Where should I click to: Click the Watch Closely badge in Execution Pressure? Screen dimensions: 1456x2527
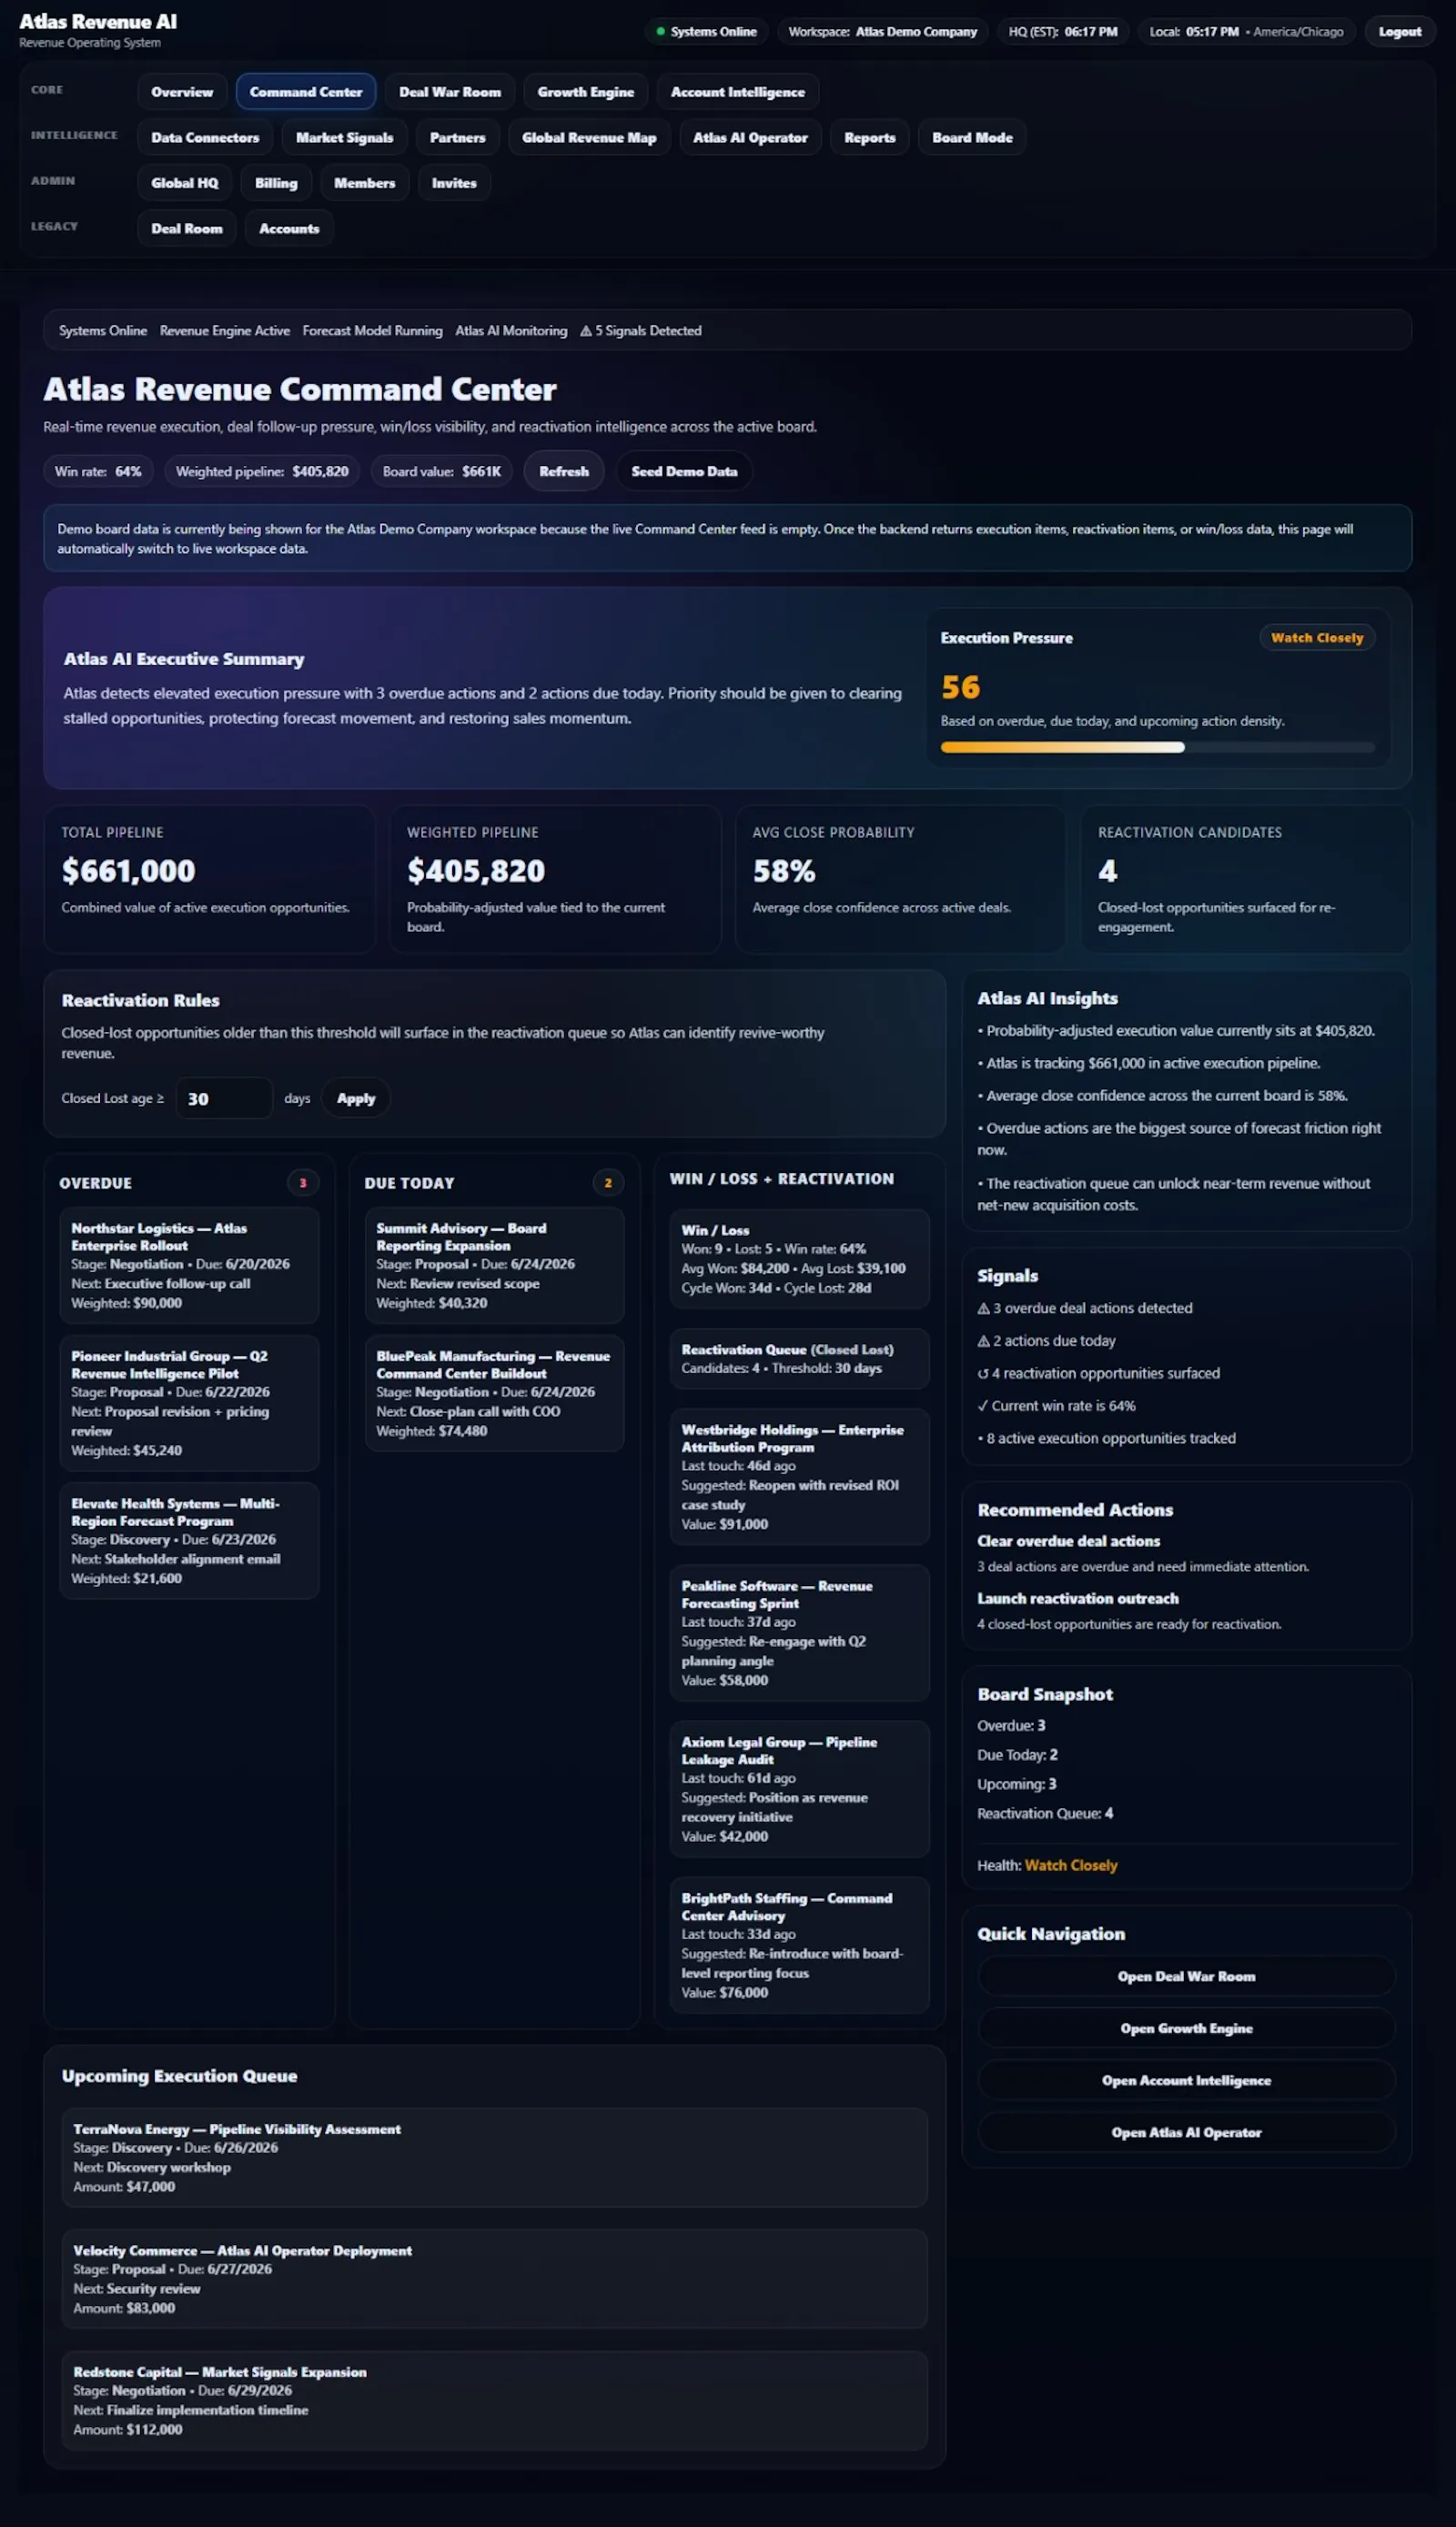point(1317,638)
